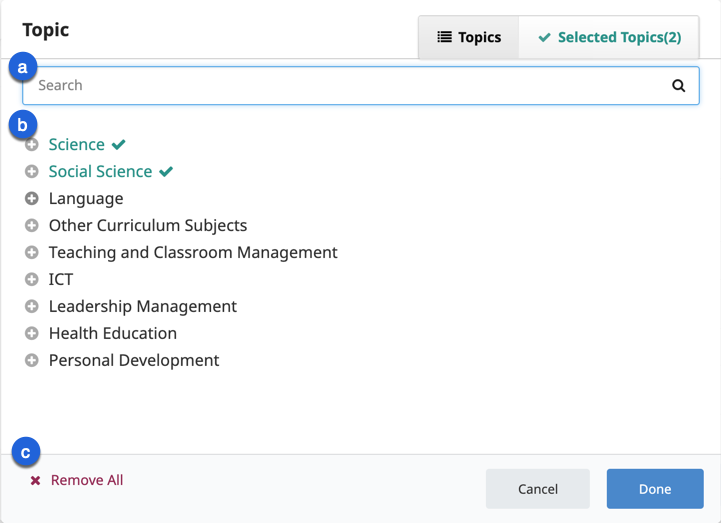Switch to the Topics tab
This screenshot has width=721, height=524.
(469, 38)
